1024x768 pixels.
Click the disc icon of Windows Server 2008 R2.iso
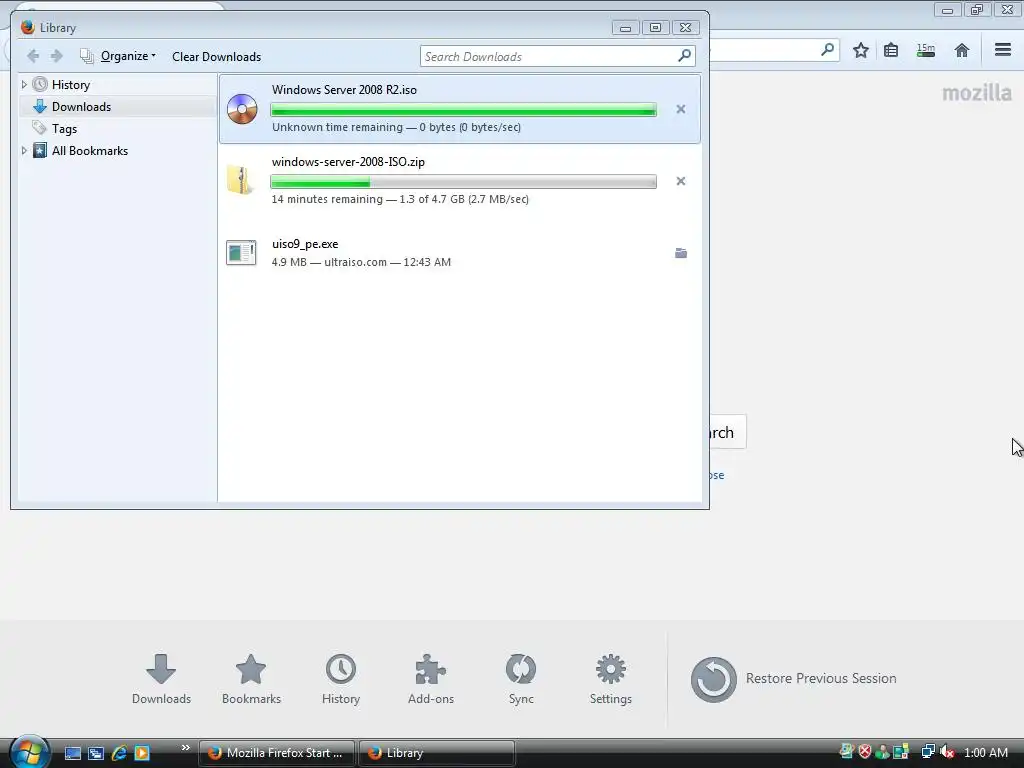[242, 109]
